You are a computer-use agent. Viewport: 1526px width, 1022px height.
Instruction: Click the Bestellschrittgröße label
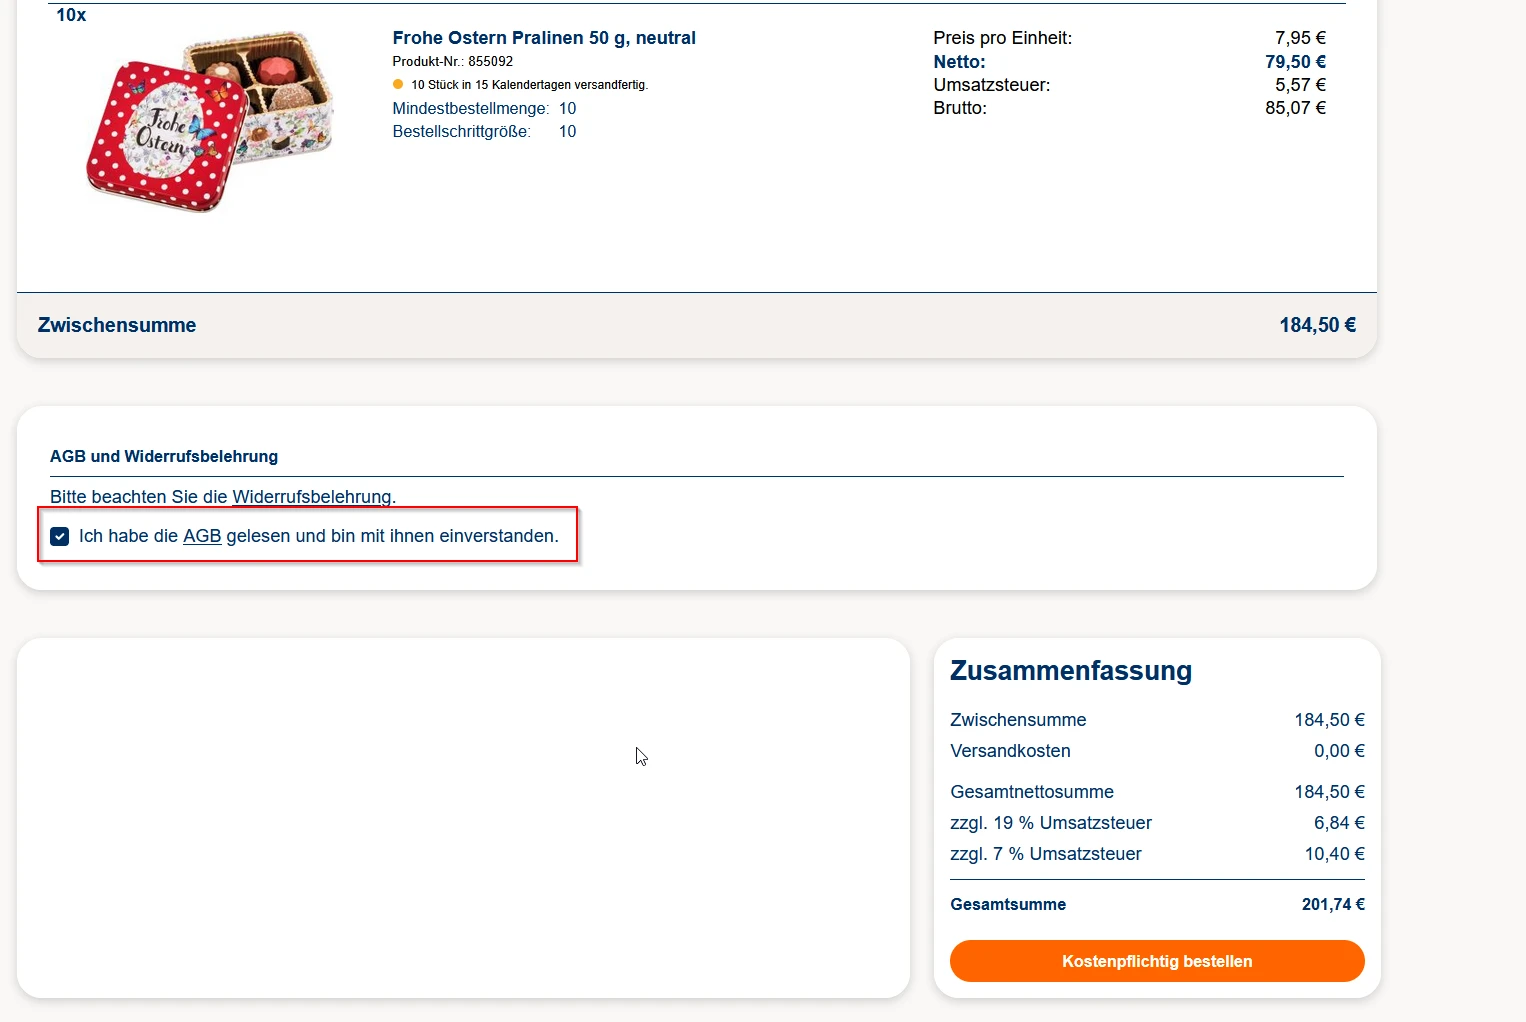[461, 132]
